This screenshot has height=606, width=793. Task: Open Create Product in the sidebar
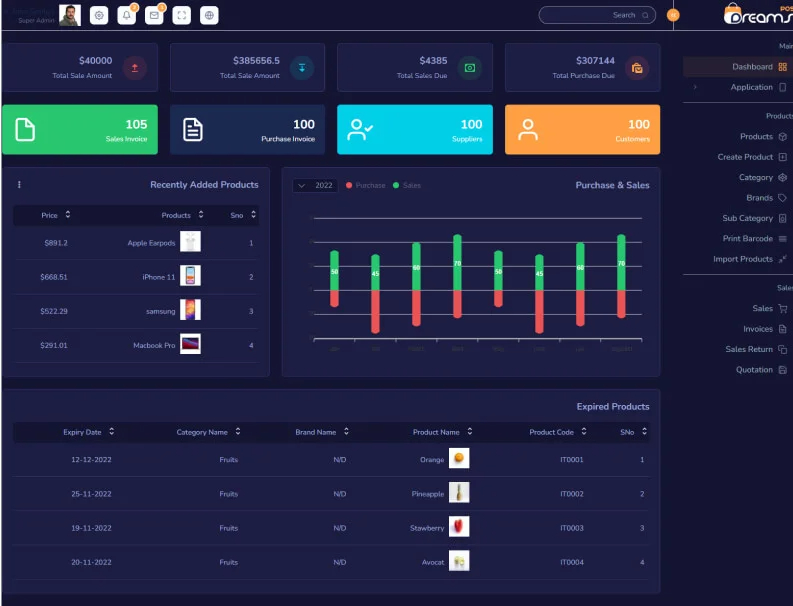745,157
